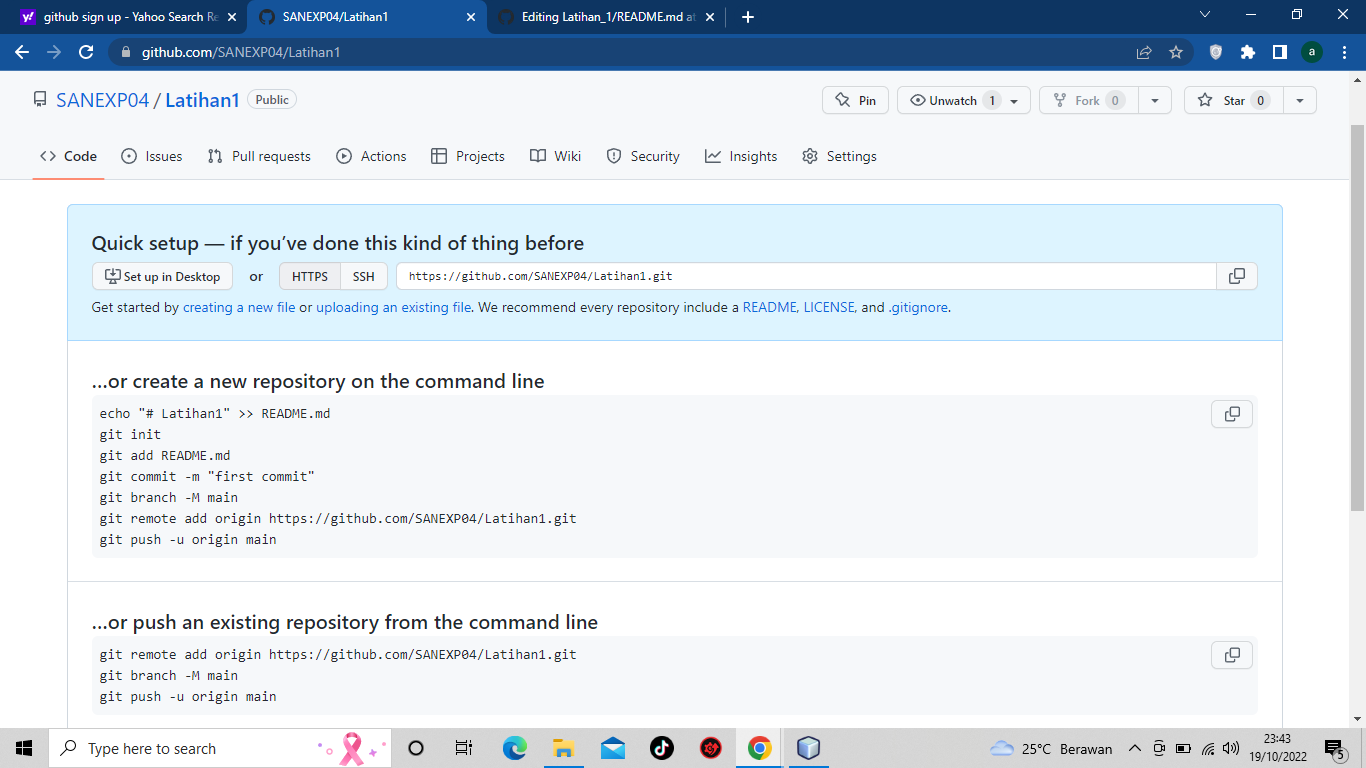Open the Wiki tab
This screenshot has width=1366, height=768.
pos(555,156)
